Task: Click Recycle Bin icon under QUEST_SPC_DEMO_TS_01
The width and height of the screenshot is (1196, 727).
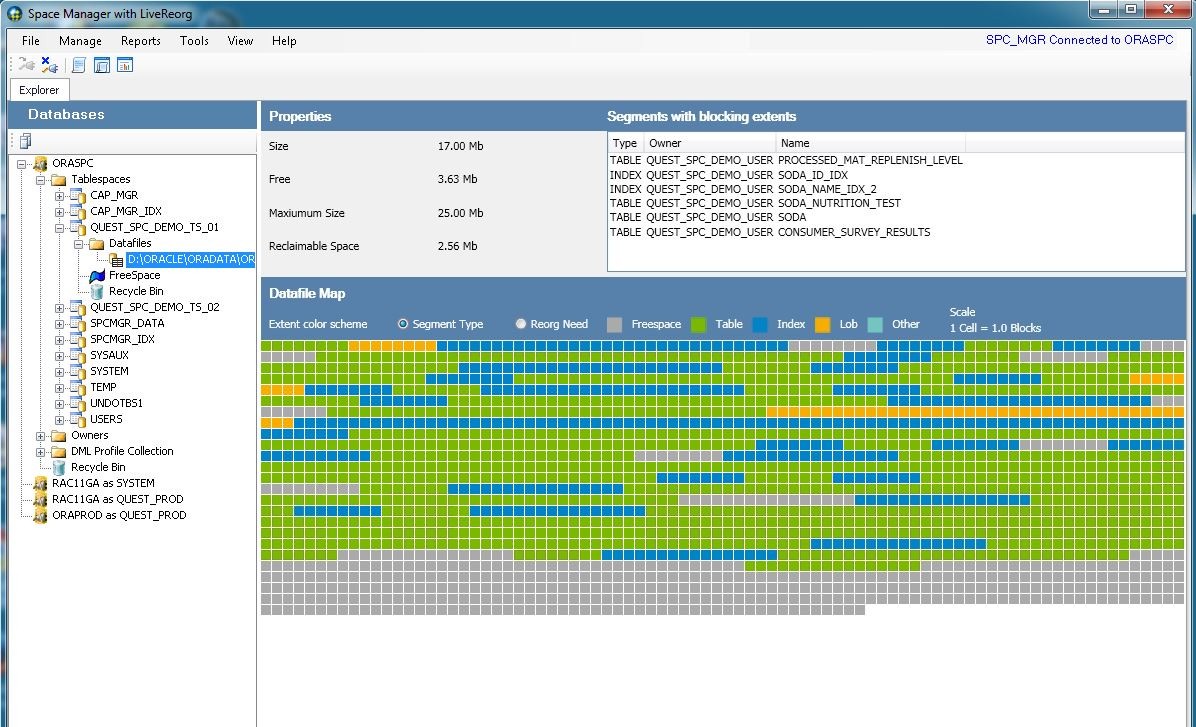Action: (97, 291)
